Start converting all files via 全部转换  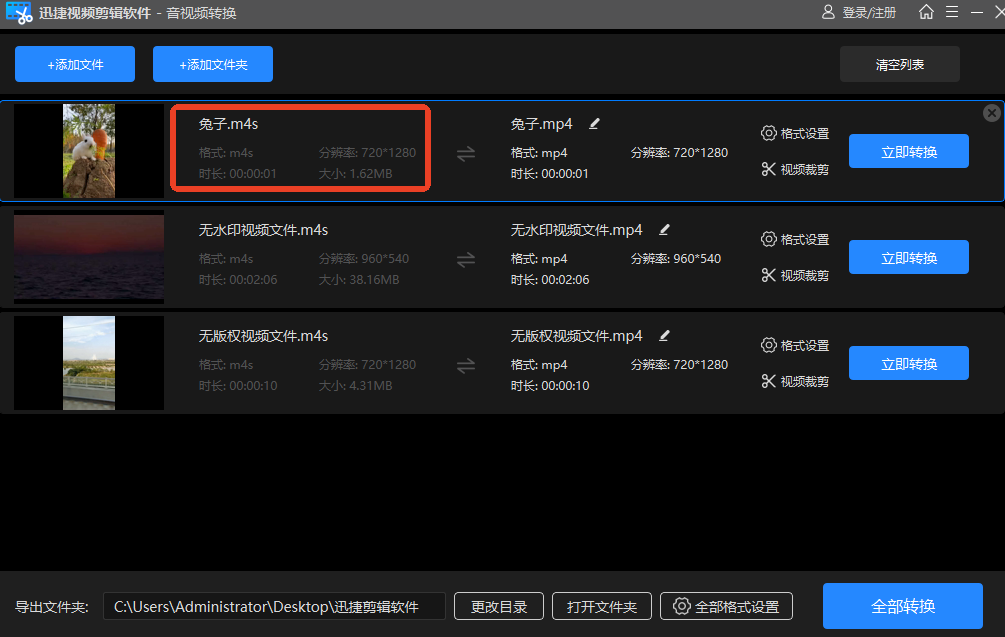point(902,606)
